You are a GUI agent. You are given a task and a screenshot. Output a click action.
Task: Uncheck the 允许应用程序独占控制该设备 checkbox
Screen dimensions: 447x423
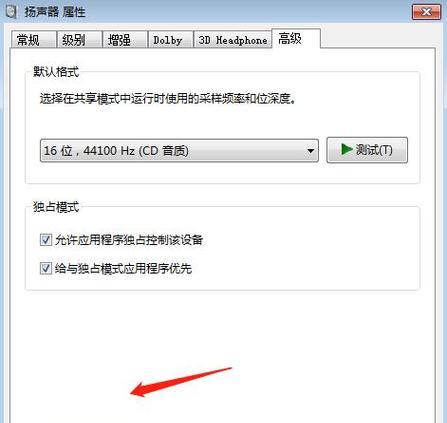tap(46, 240)
